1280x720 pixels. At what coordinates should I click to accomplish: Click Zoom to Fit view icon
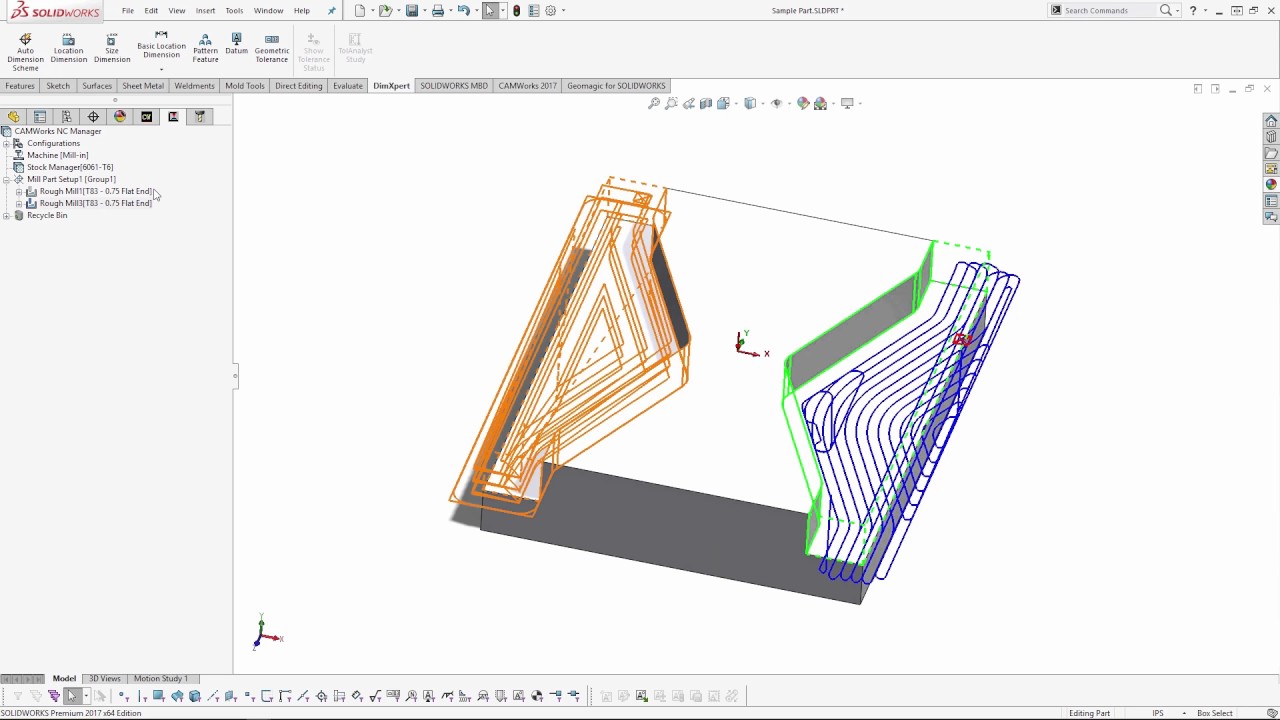pyautogui.click(x=654, y=103)
